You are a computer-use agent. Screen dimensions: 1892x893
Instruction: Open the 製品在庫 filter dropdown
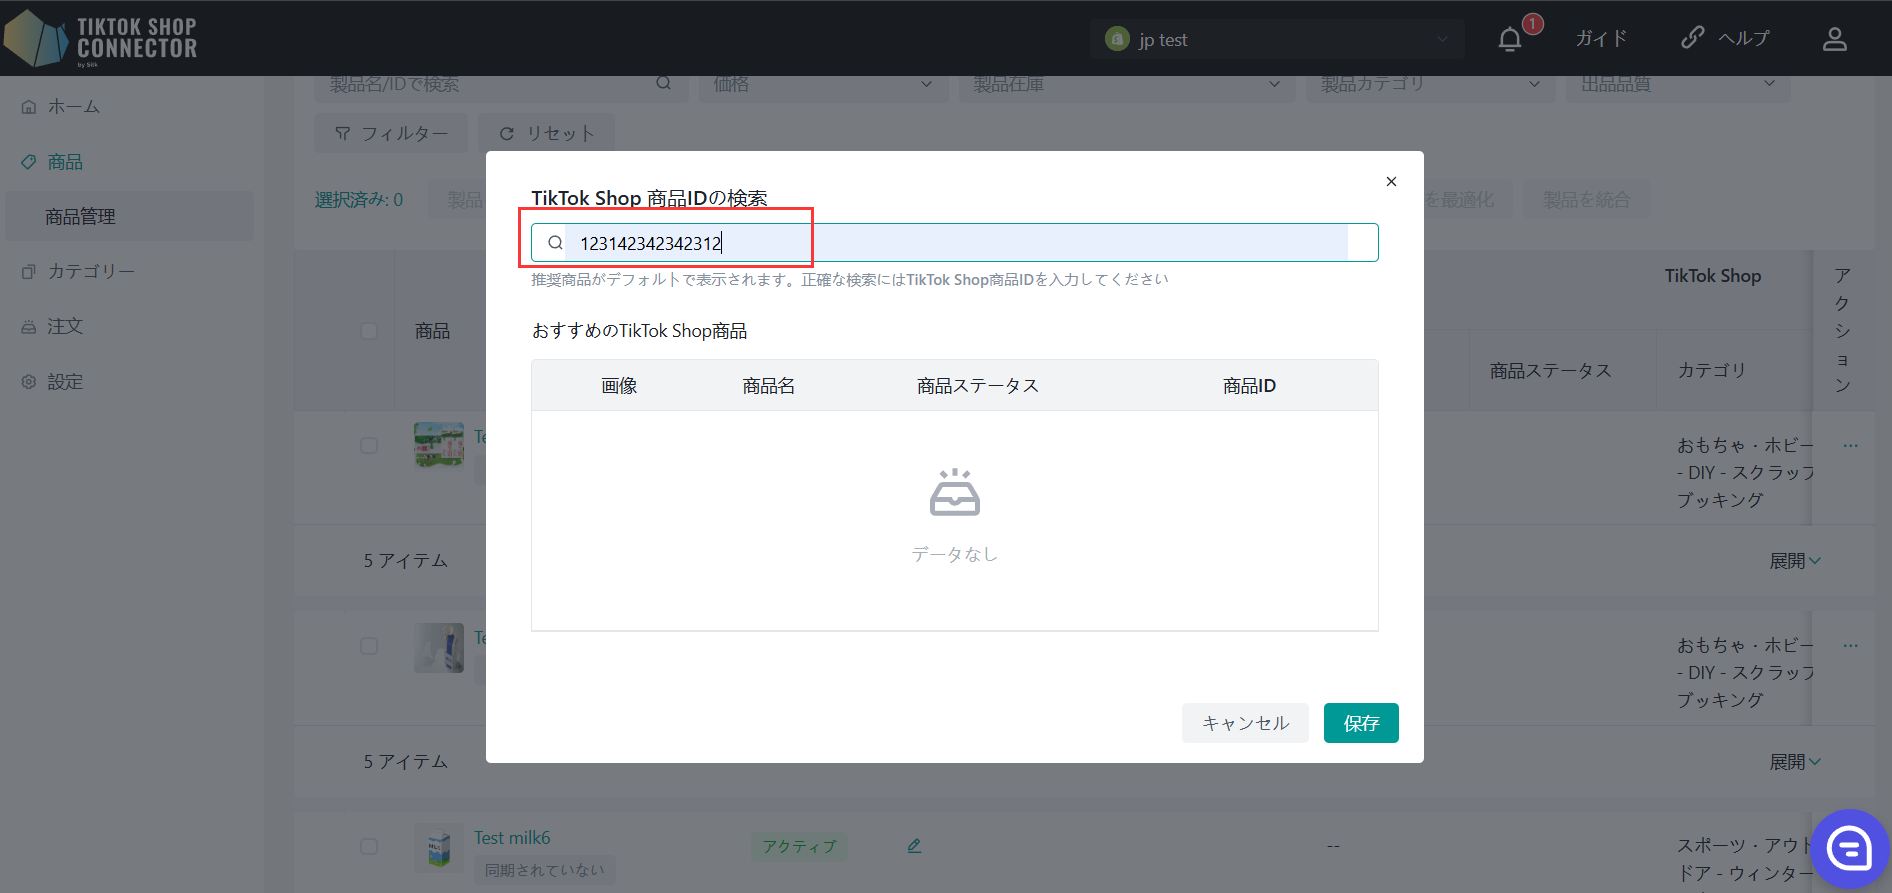pyautogui.click(x=1127, y=85)
